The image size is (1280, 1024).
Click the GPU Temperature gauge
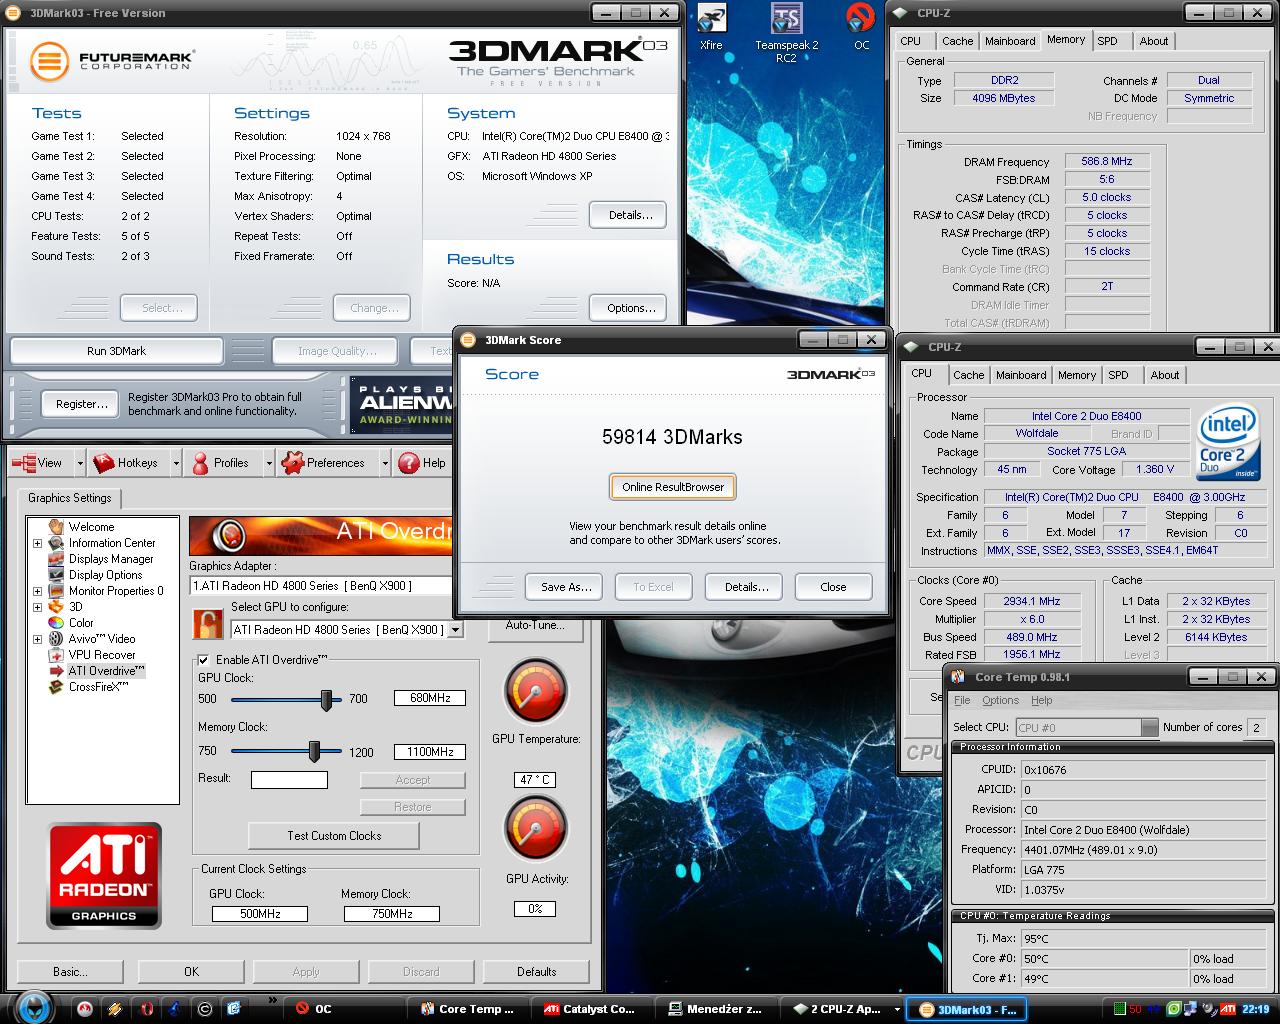coord(536,691)
